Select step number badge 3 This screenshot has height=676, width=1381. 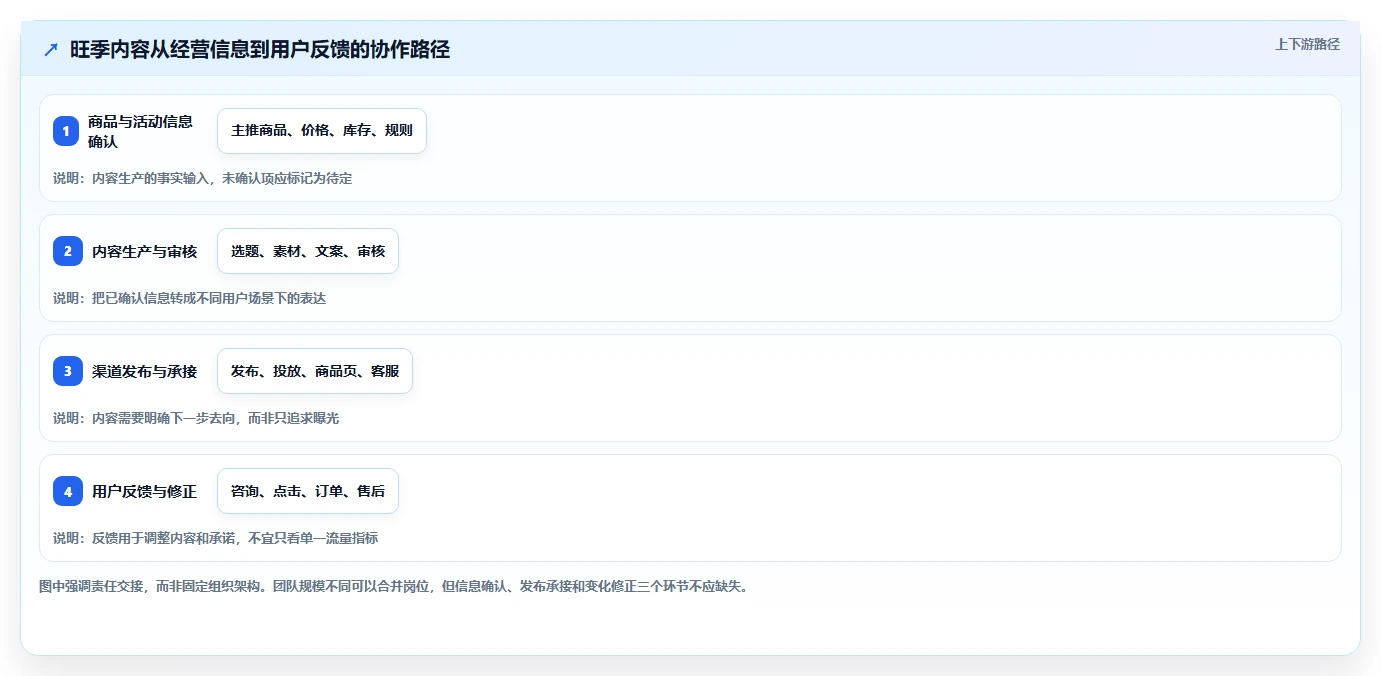coord(68,371)
